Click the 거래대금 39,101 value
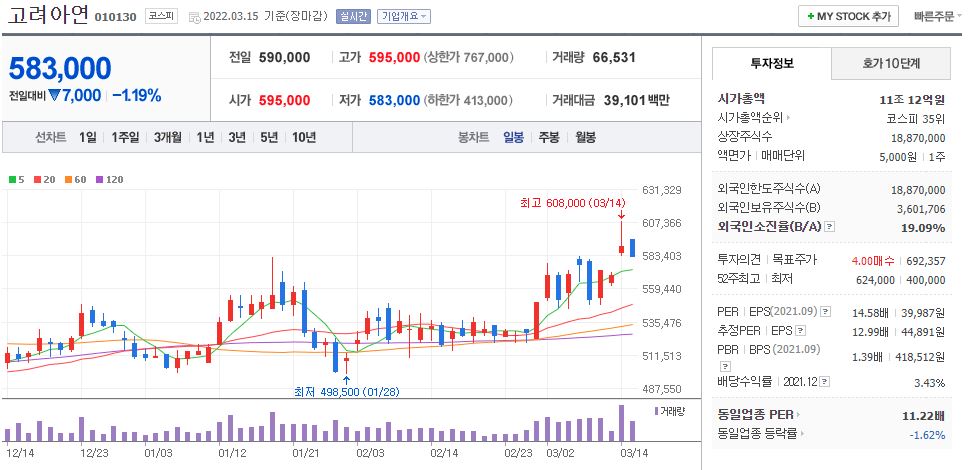Screen dimensions: 968x470 (624, 100)
